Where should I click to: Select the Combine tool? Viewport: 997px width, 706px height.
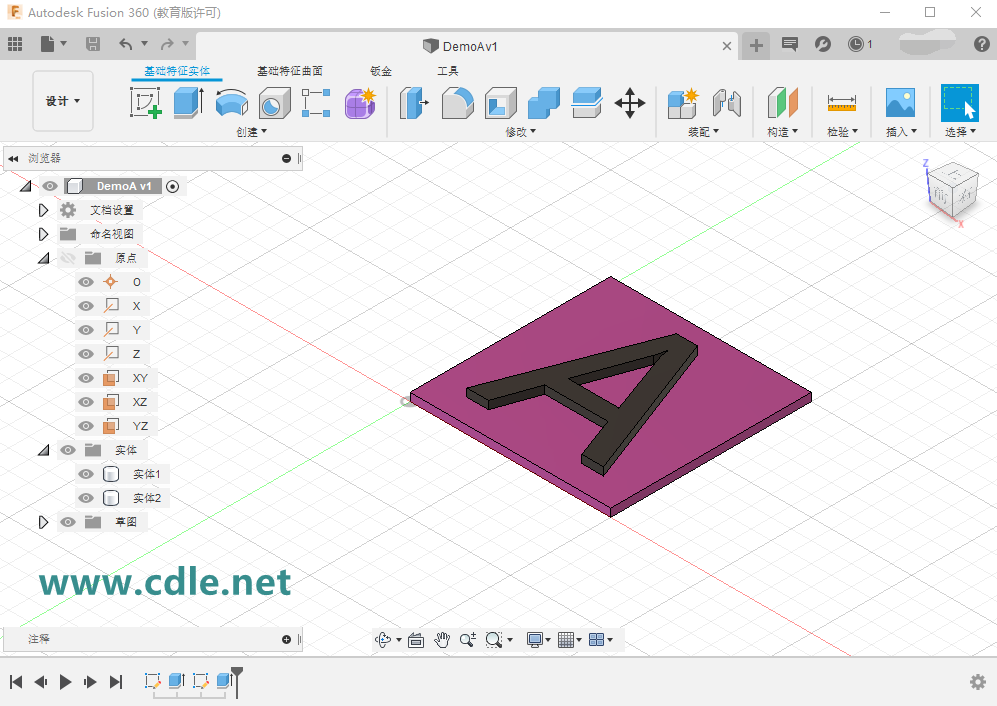click(544, 103)
